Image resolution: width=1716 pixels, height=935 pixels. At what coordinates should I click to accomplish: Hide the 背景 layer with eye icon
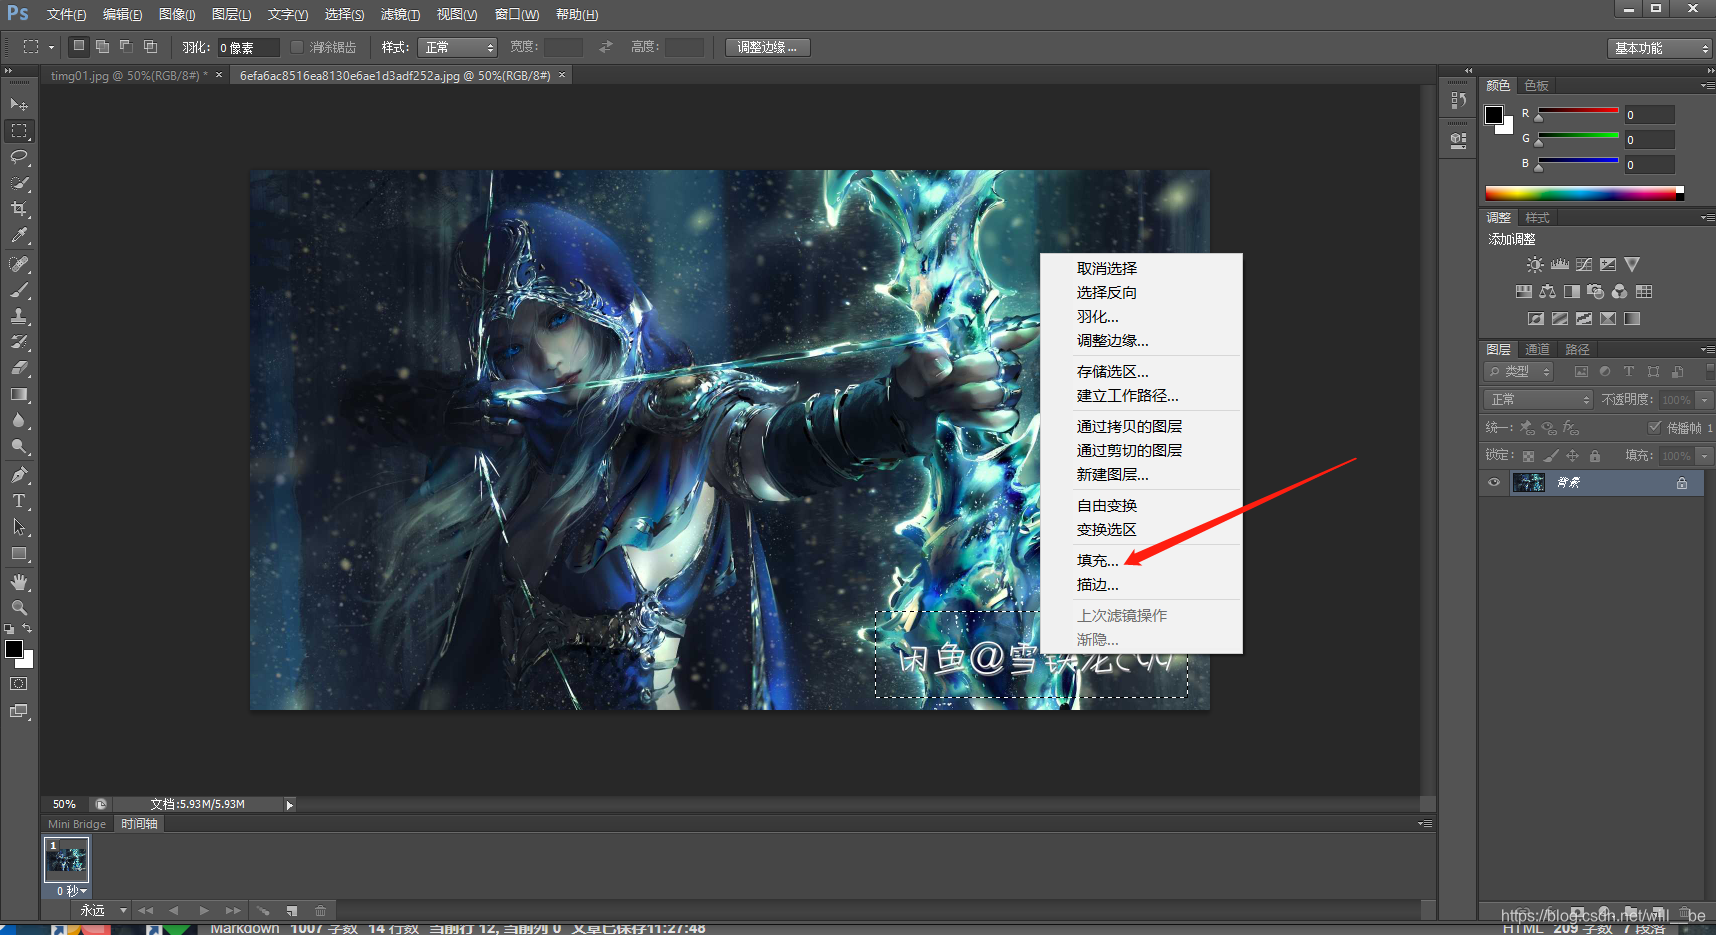point(1494,483)
